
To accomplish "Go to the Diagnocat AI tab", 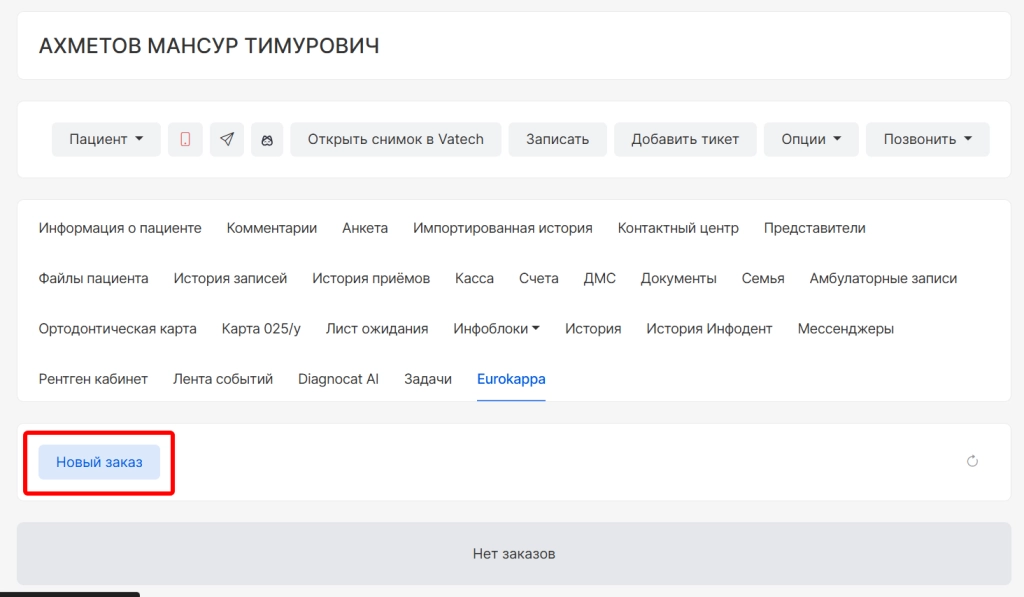I will [338, 379].
